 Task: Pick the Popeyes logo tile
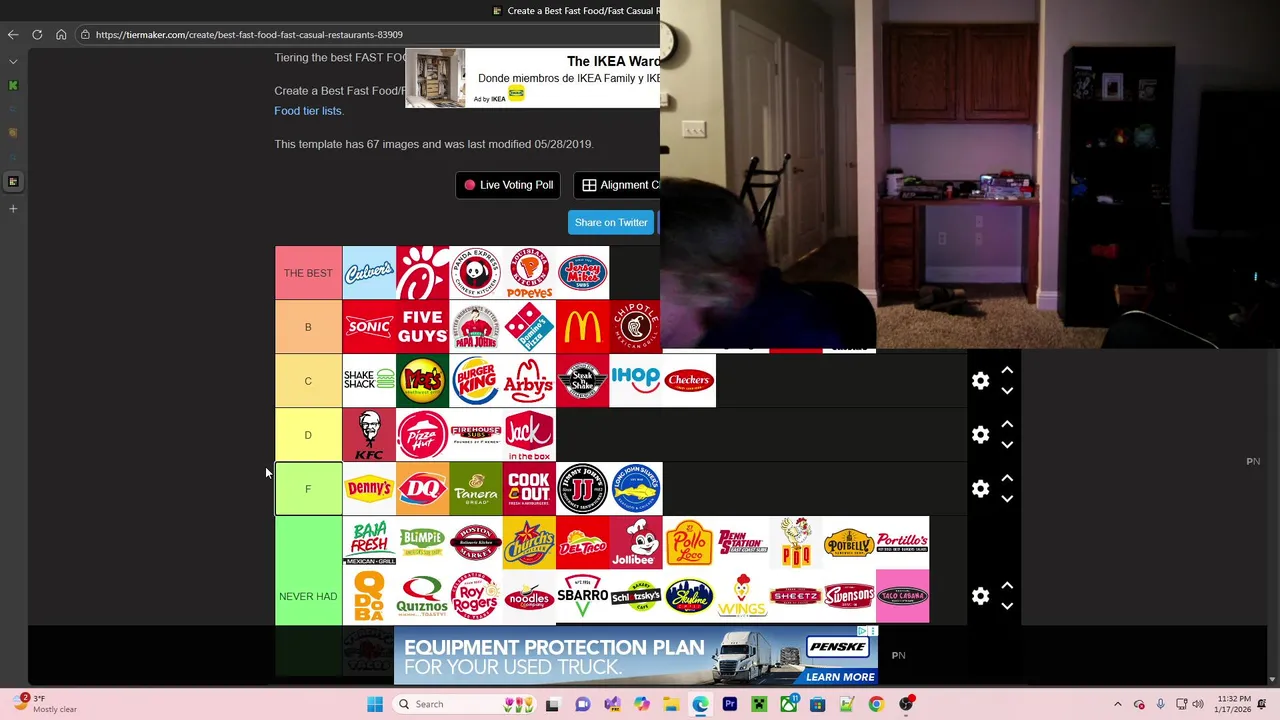click(x=529, y=273)
